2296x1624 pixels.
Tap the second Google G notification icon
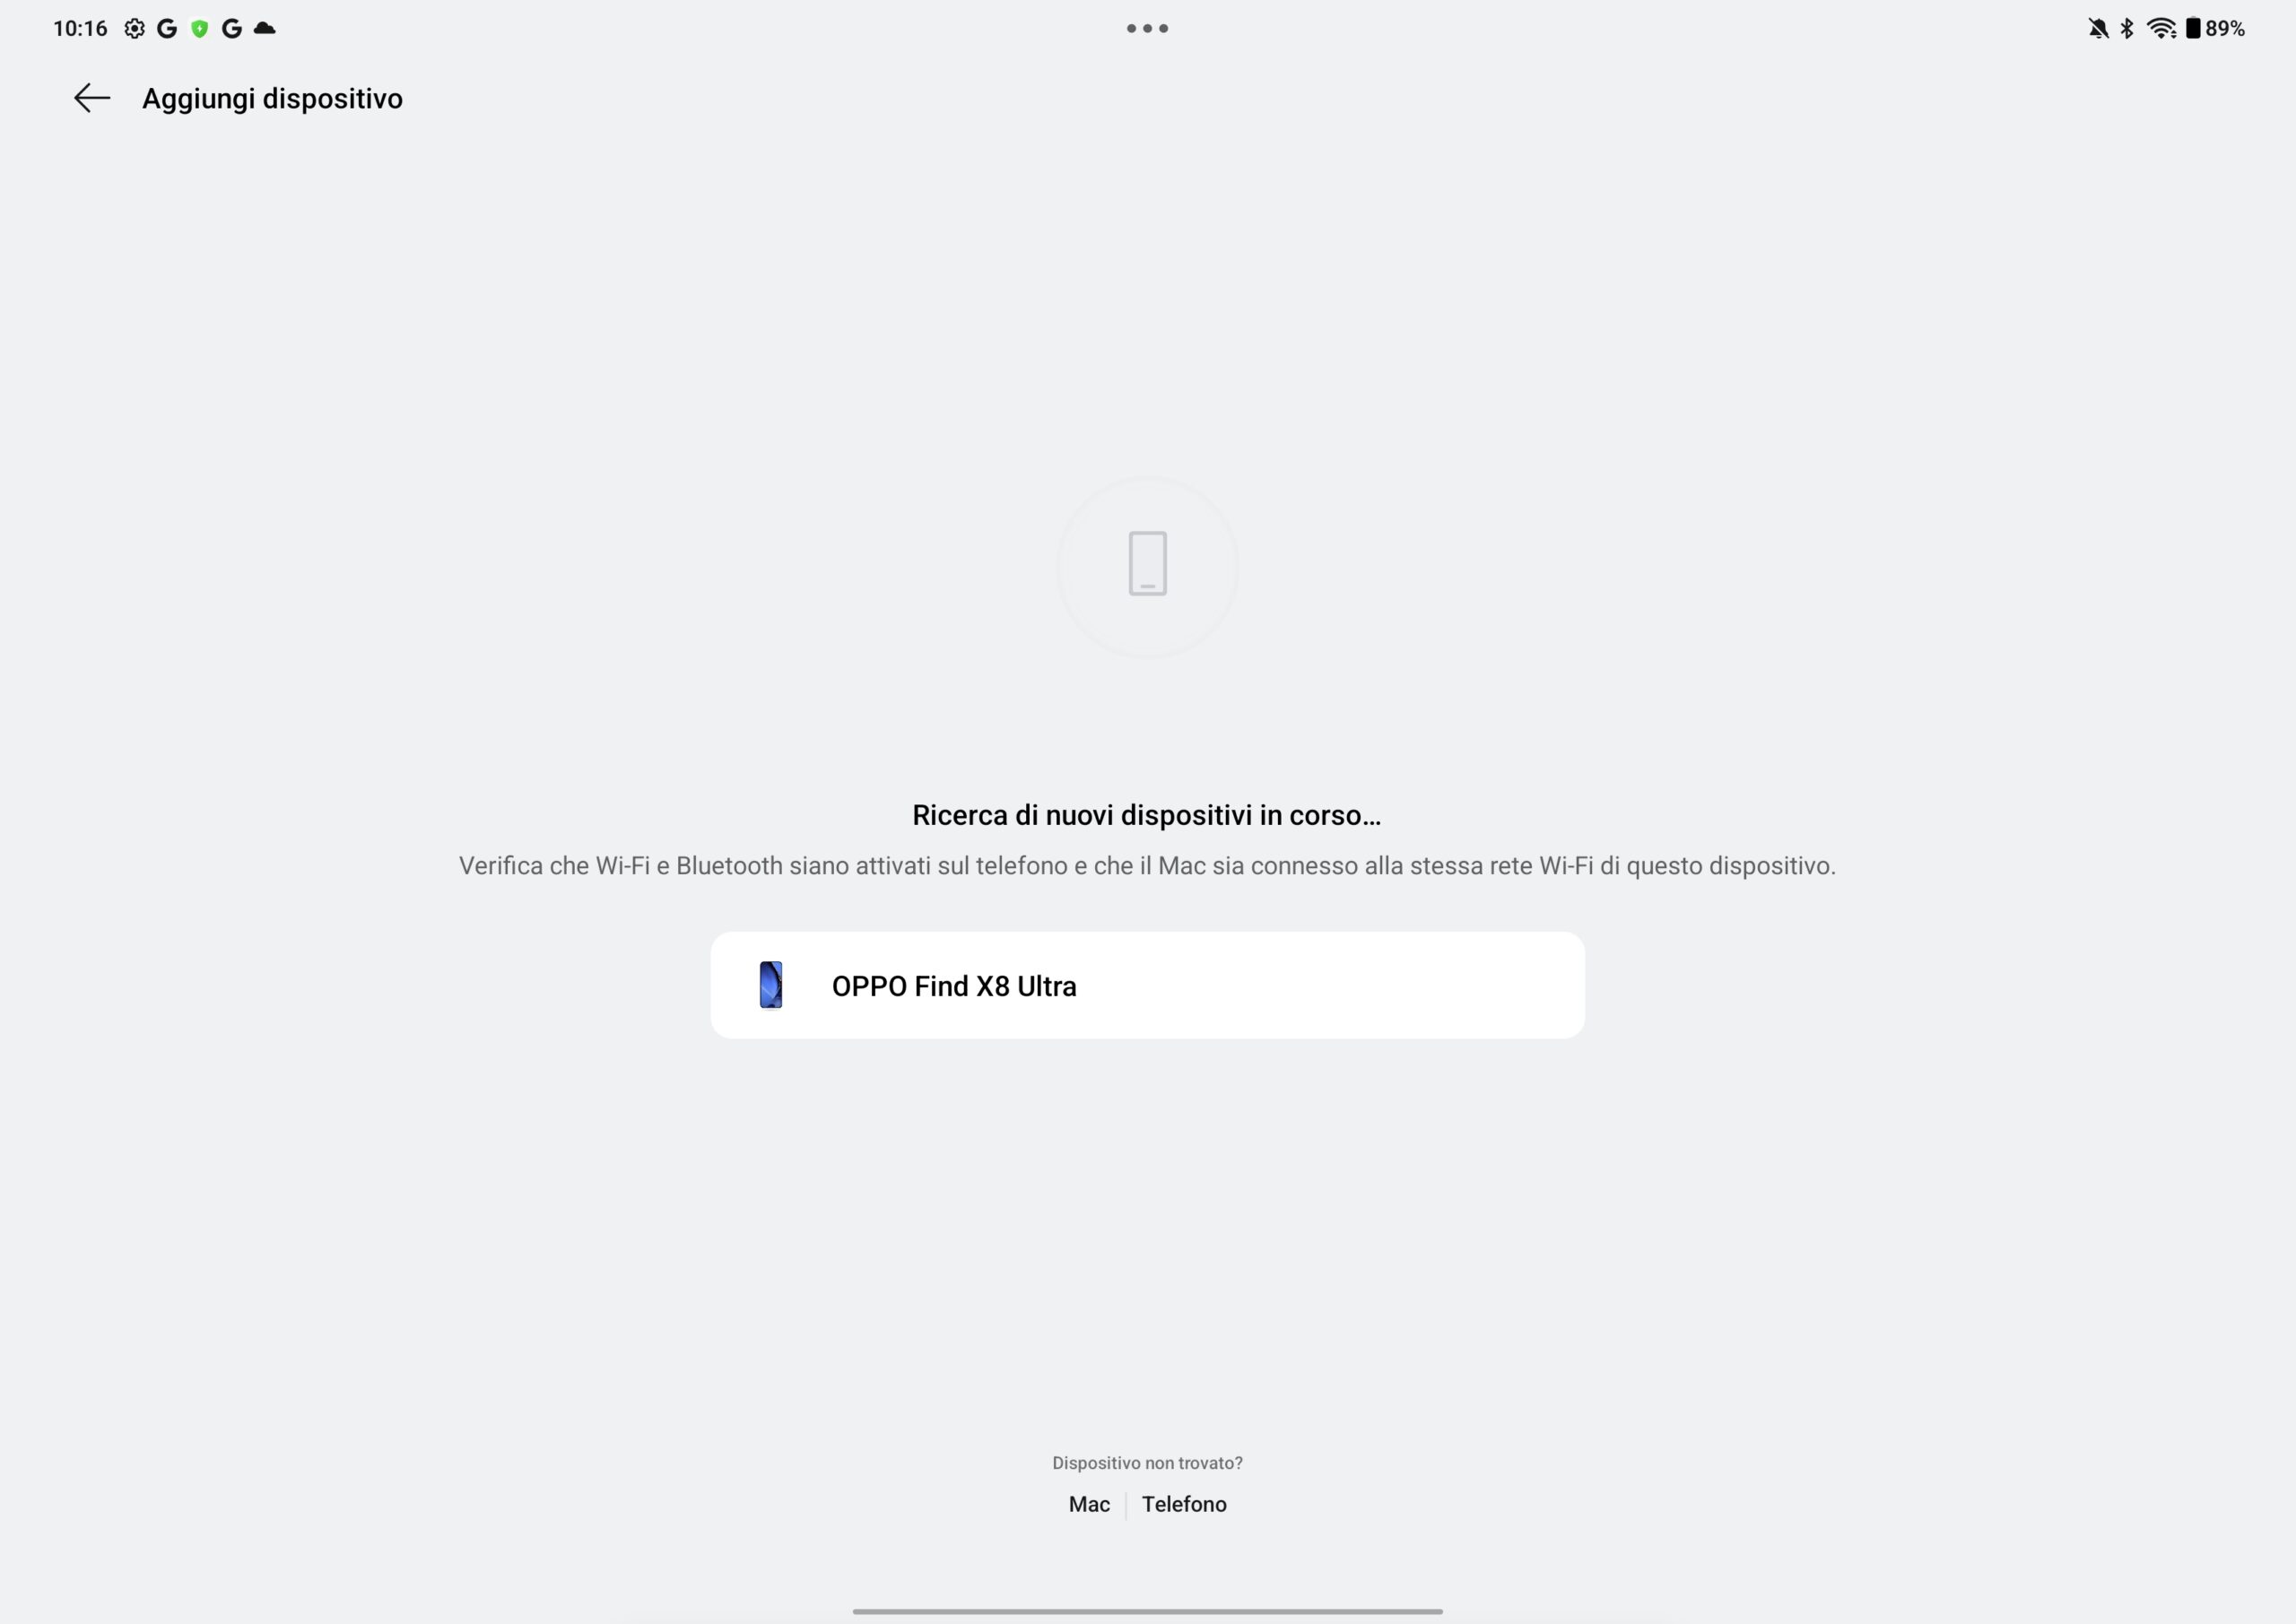tap(232, 28)
